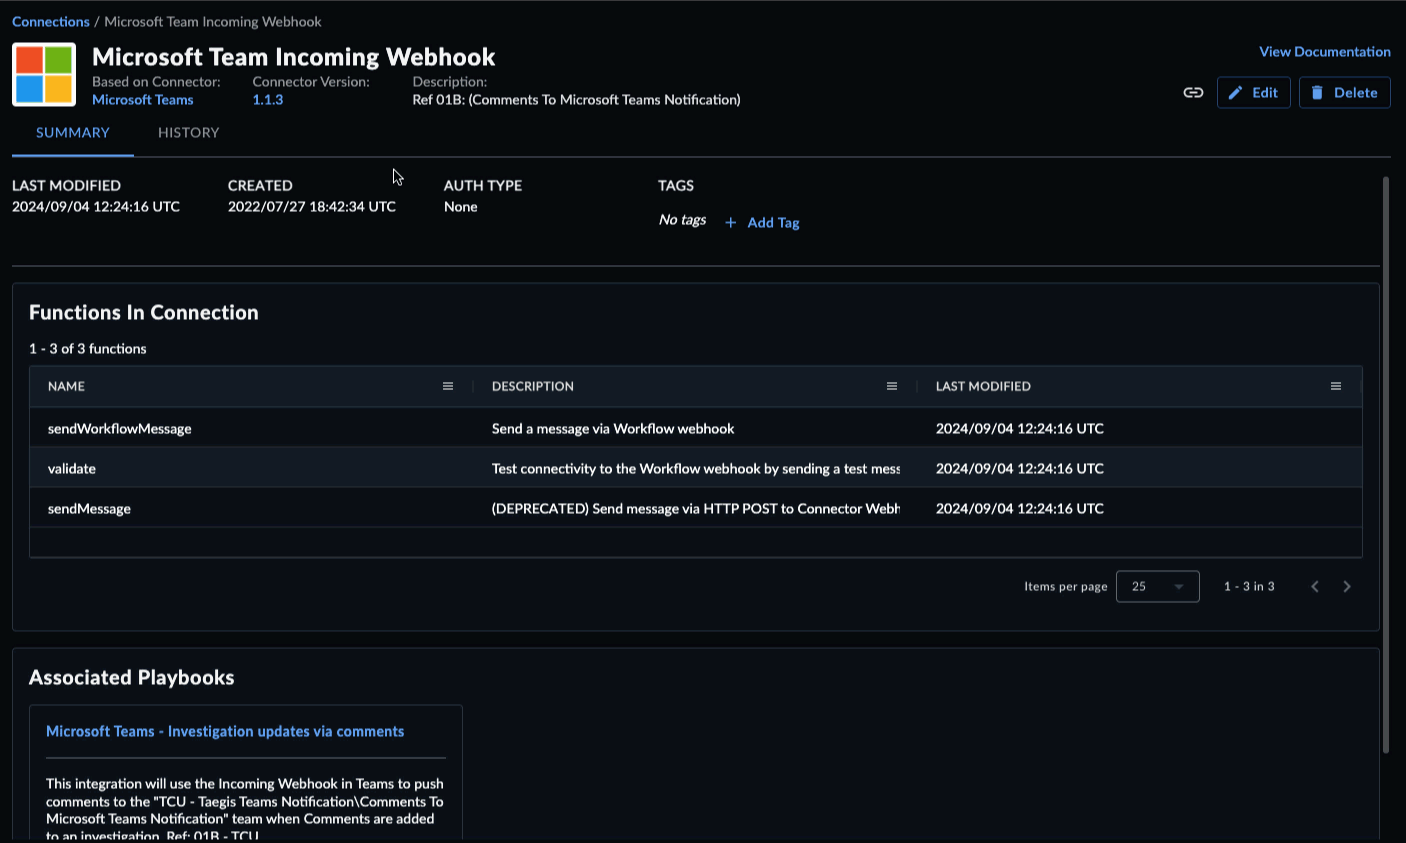Go to the next page arrow
The width and height of the screenshot is (1406, 843).
tap(1347, 587)
